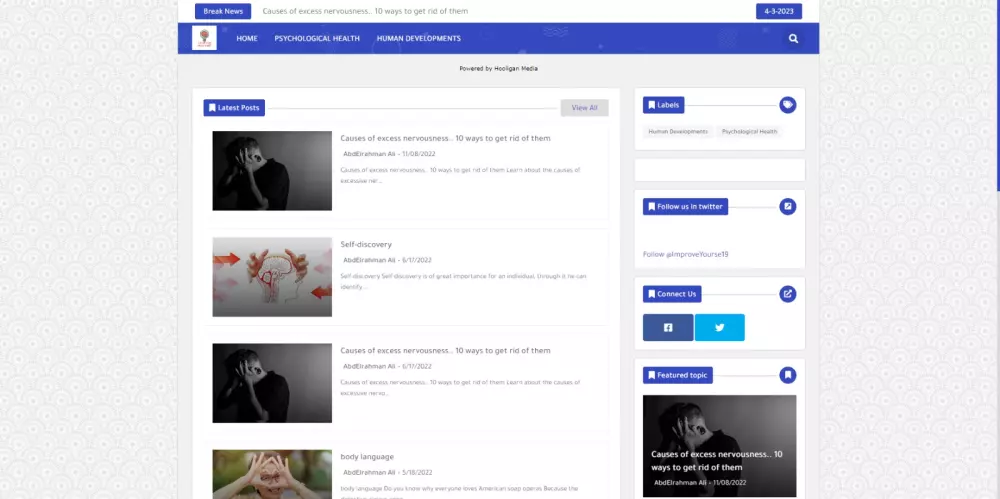Go to the HOME menu item
The image size is (1000, 499).
[x=247, y=38]
